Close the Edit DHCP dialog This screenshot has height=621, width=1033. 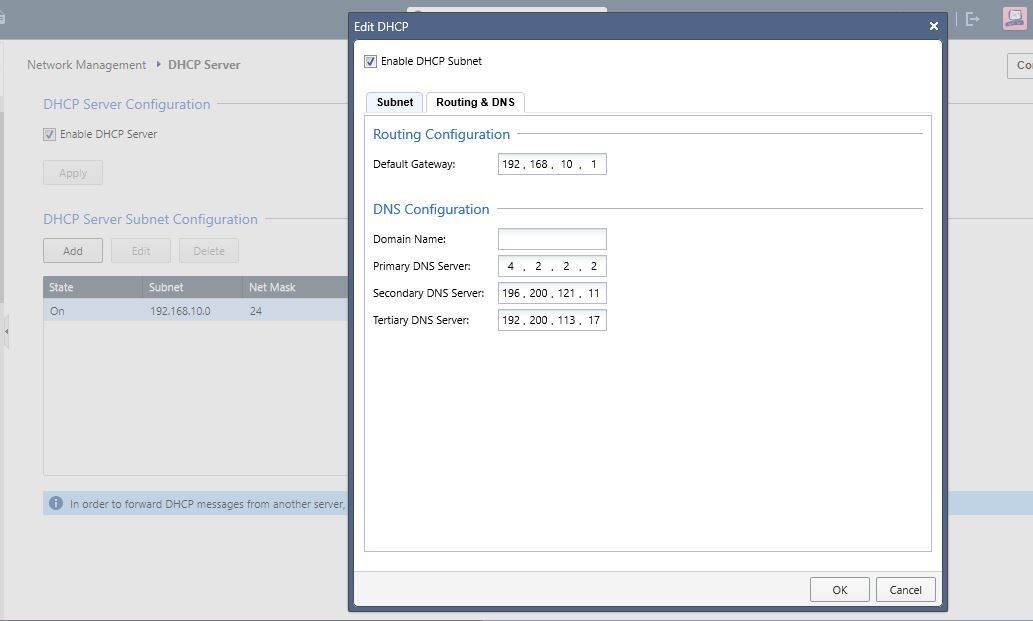(933, 26)
